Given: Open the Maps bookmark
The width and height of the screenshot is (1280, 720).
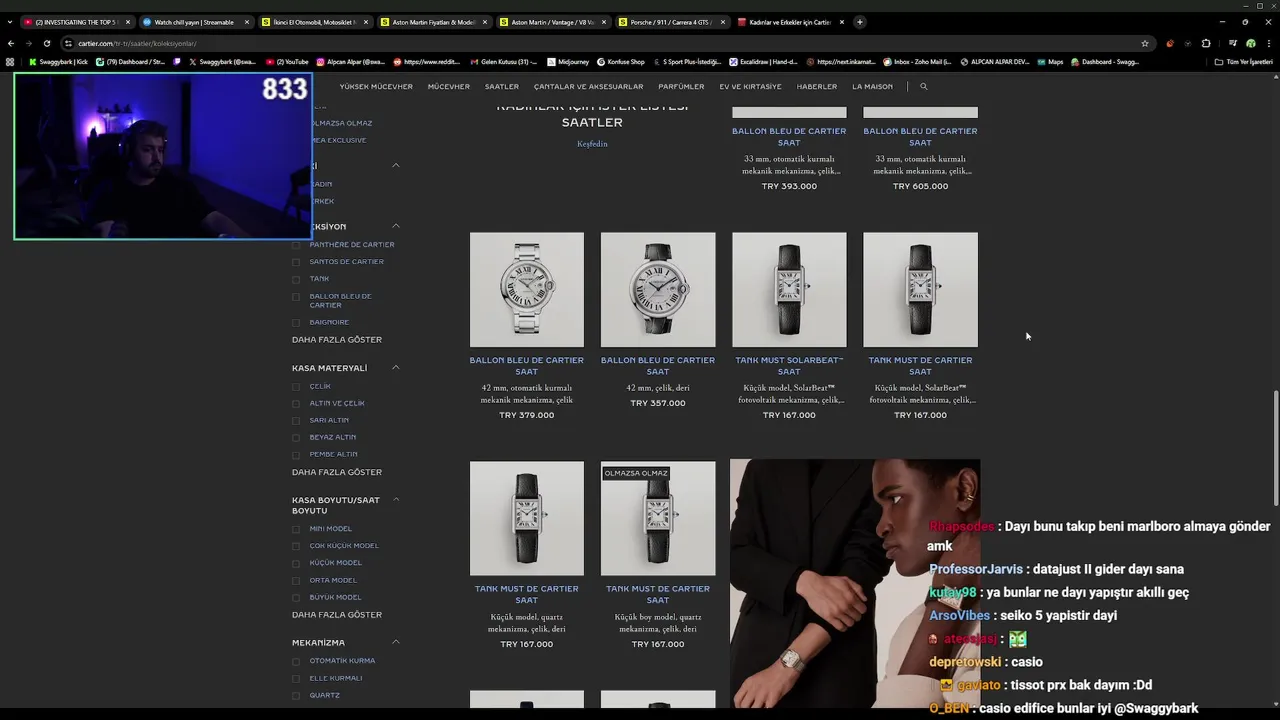Looking at the screenshot, I should click(x=1050, y=62).
